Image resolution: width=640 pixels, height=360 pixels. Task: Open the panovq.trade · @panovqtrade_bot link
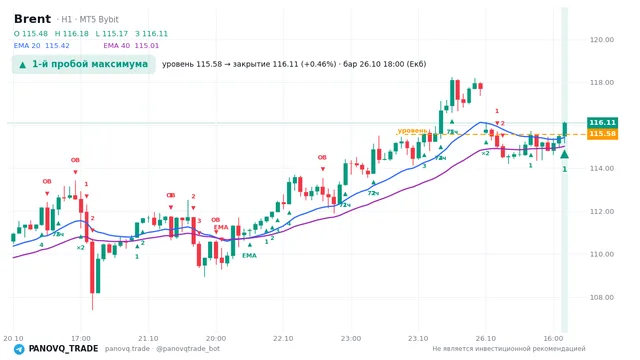[x=162, y=349]
